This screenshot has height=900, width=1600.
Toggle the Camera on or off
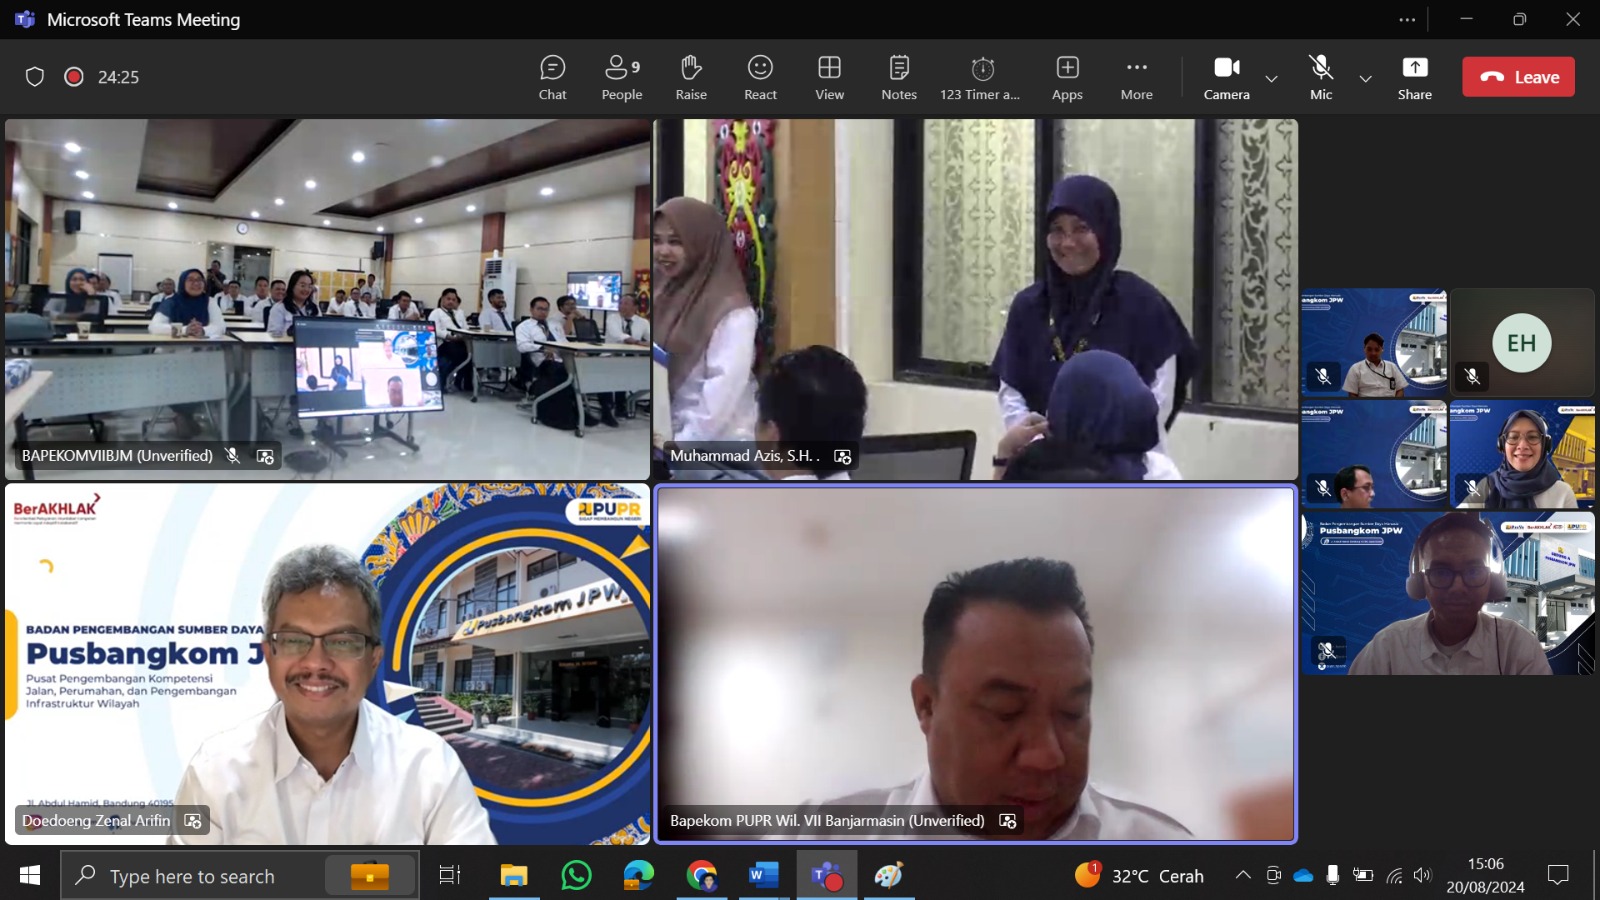click(x=1227, y=77)
